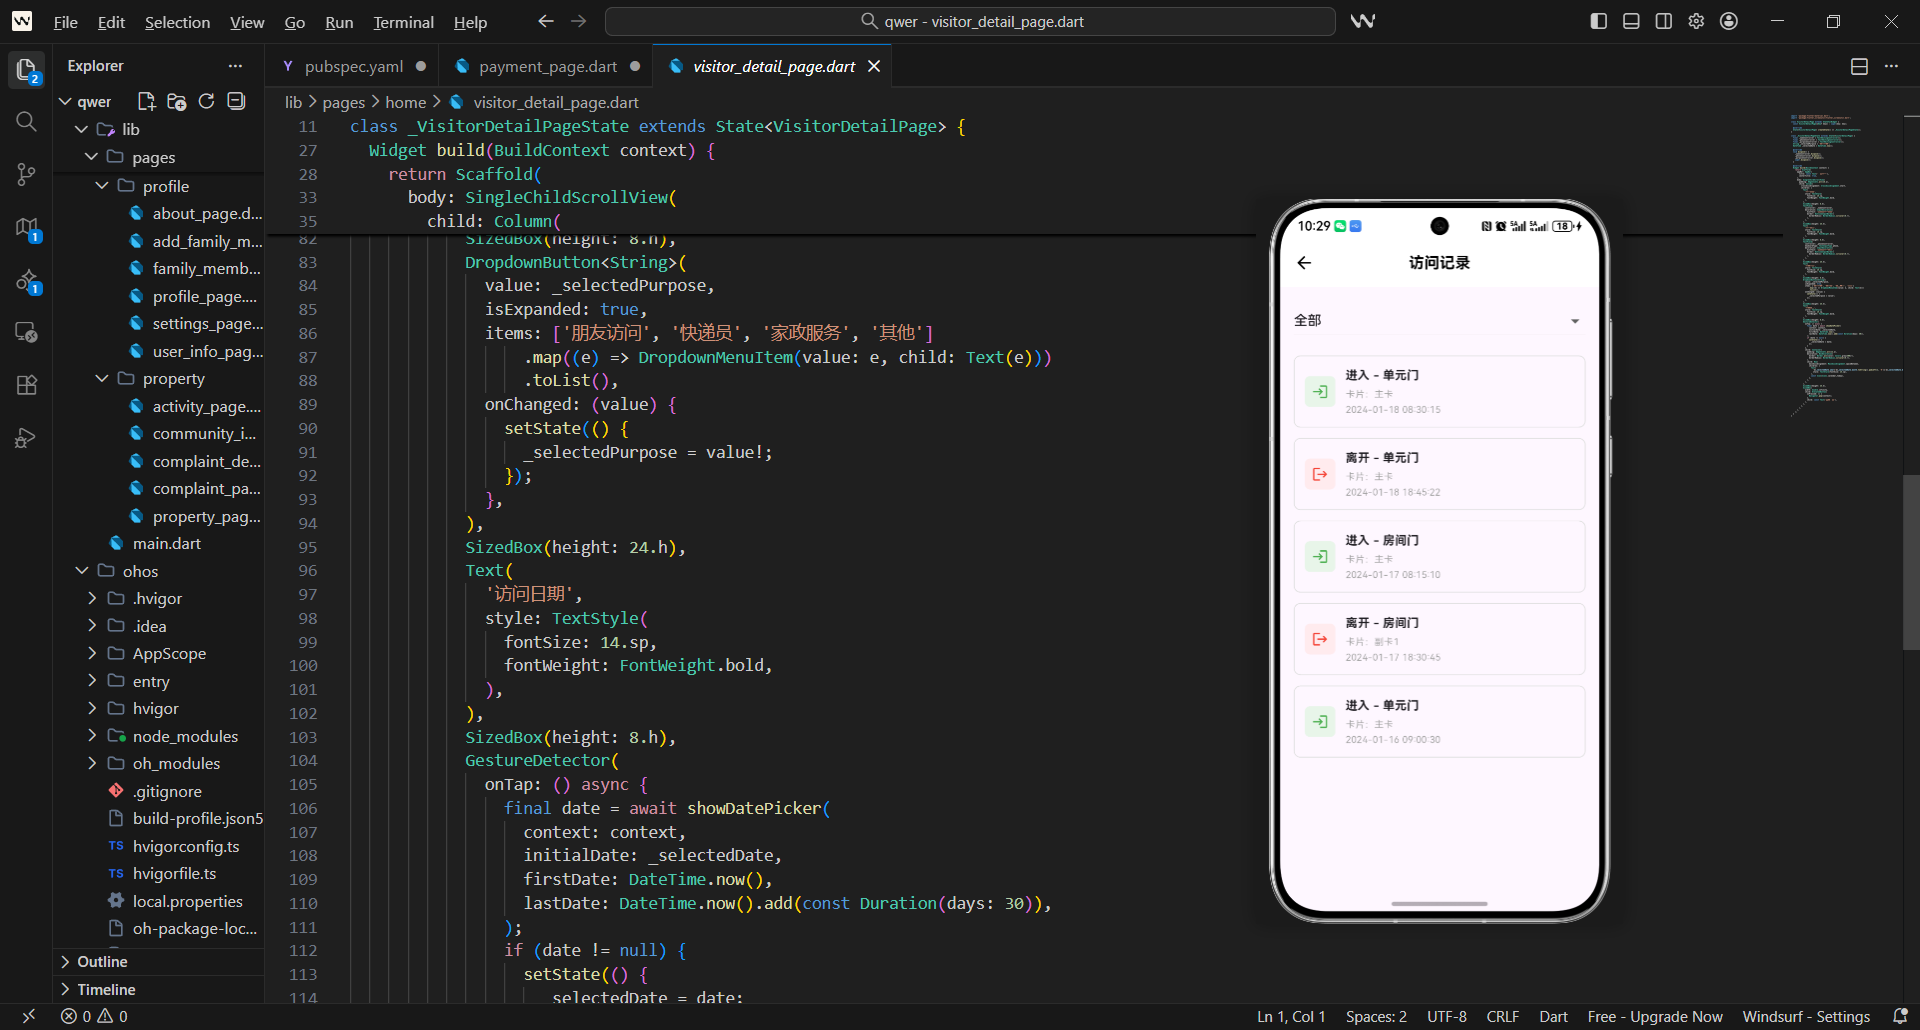Click the remote window icon in status bar

[28, 1016]
